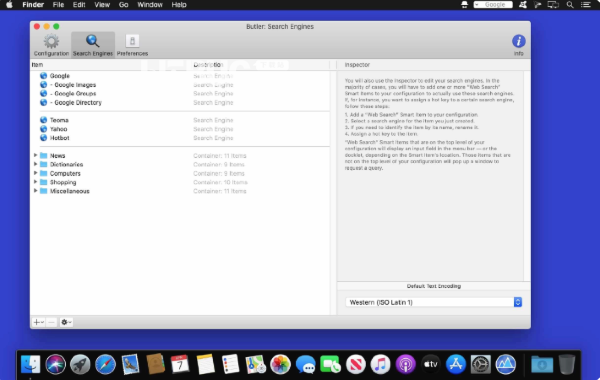Click the globe icon beside Teoma
The height and width of the screenshot is (380, 600).
coord(44,120)
